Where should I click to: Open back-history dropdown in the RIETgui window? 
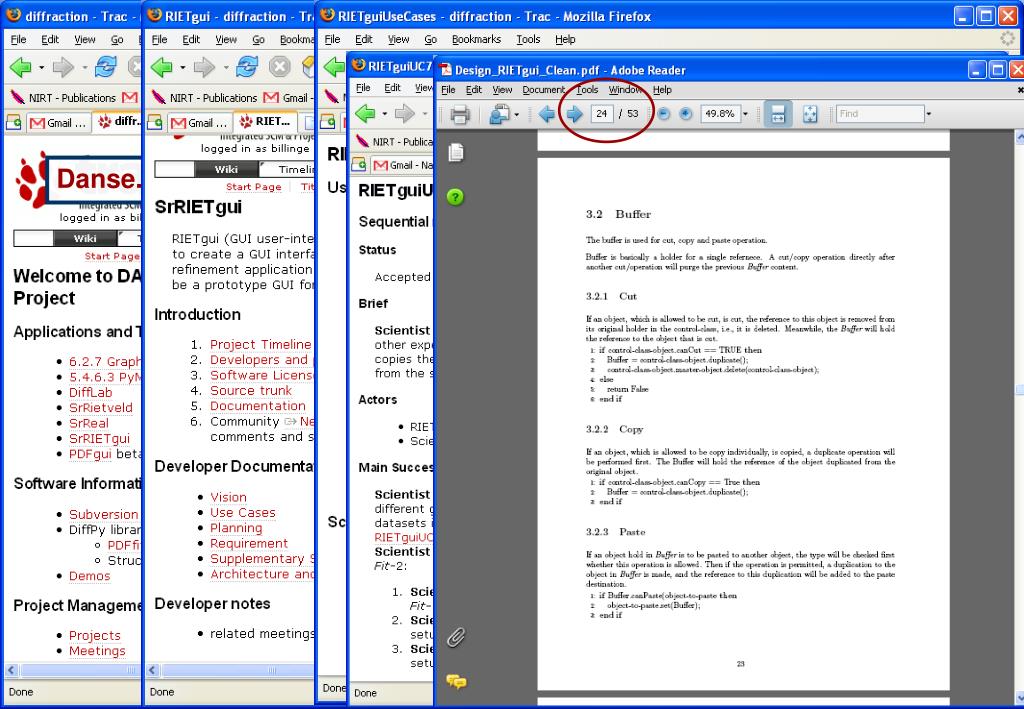(x=182, y=67)
